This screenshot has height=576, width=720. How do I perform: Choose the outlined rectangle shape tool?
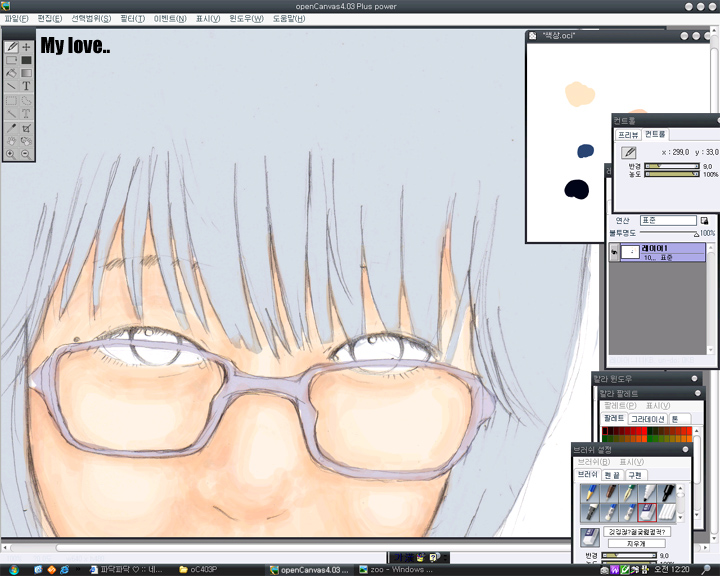(x=11, y=60)
